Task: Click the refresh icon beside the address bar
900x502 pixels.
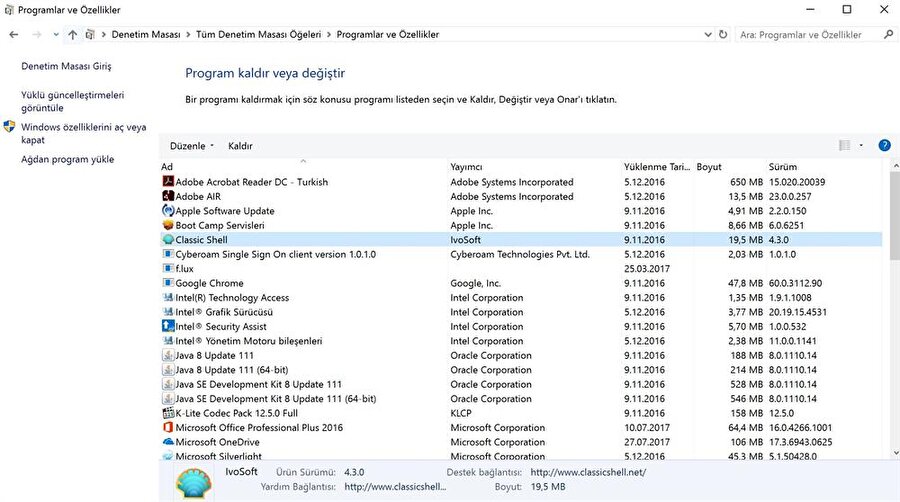Action: [723, 34]
